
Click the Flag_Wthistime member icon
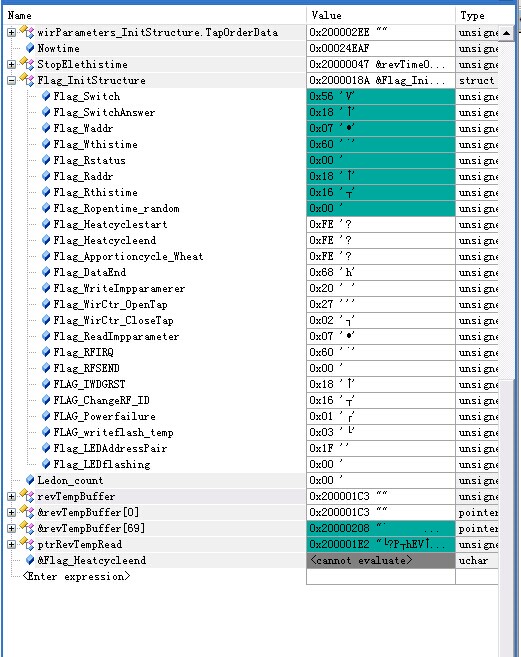click(x=46, y=144)
